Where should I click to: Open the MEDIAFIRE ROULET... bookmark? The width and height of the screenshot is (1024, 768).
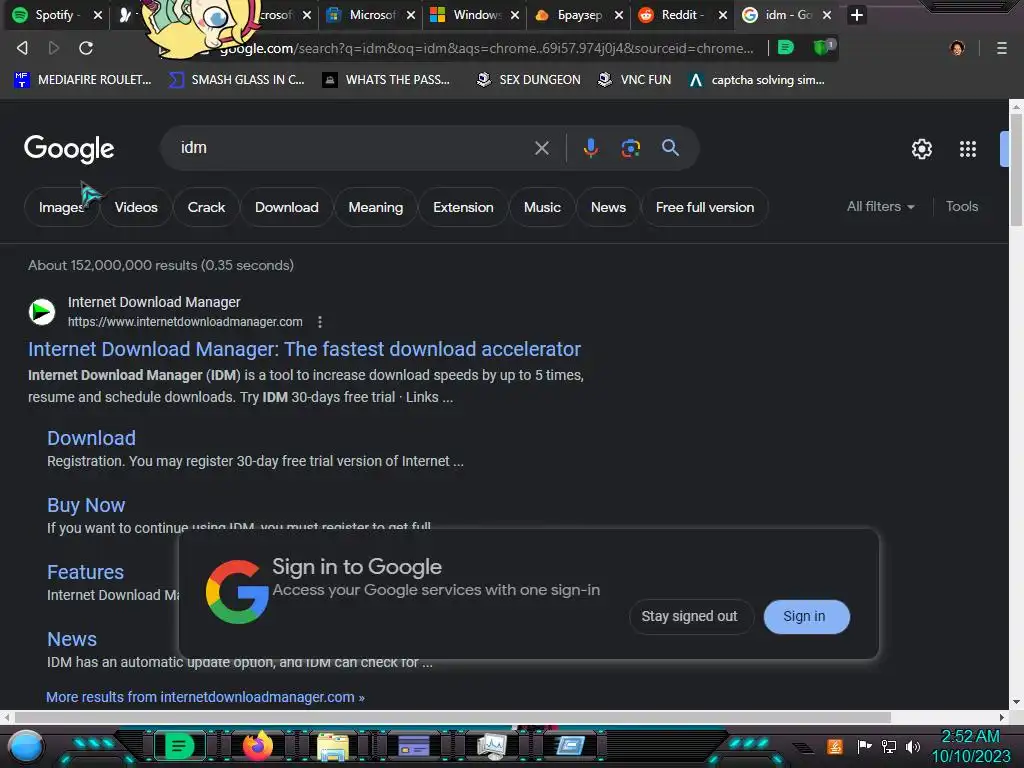click(83, 80)
